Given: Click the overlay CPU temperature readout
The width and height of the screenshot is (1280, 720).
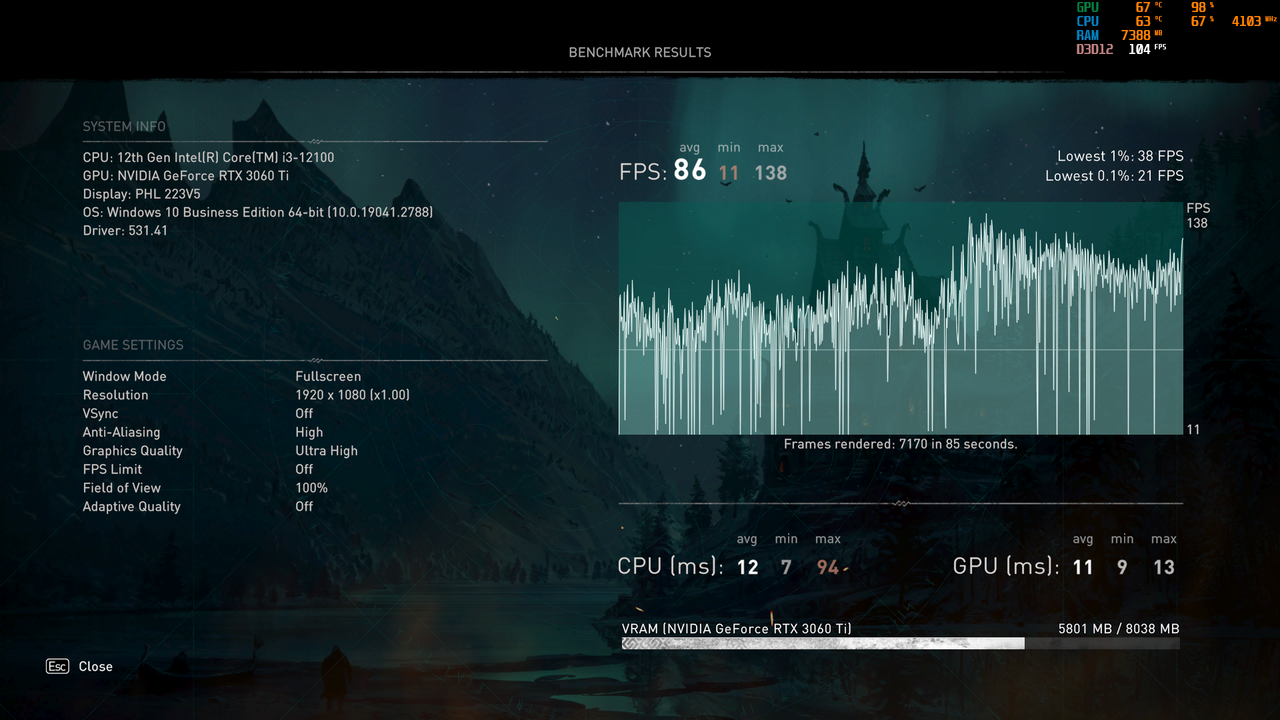Looking at the screenshot, I should pos(1148,21).
